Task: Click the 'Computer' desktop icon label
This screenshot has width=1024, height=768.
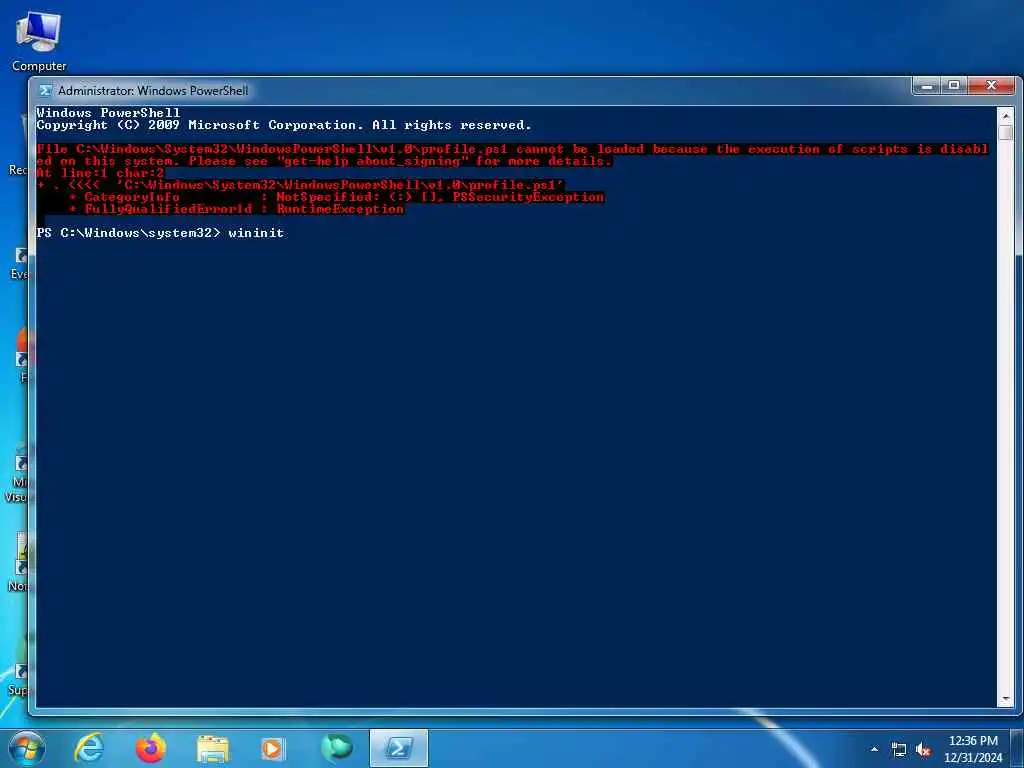Action: click(39, 66)
